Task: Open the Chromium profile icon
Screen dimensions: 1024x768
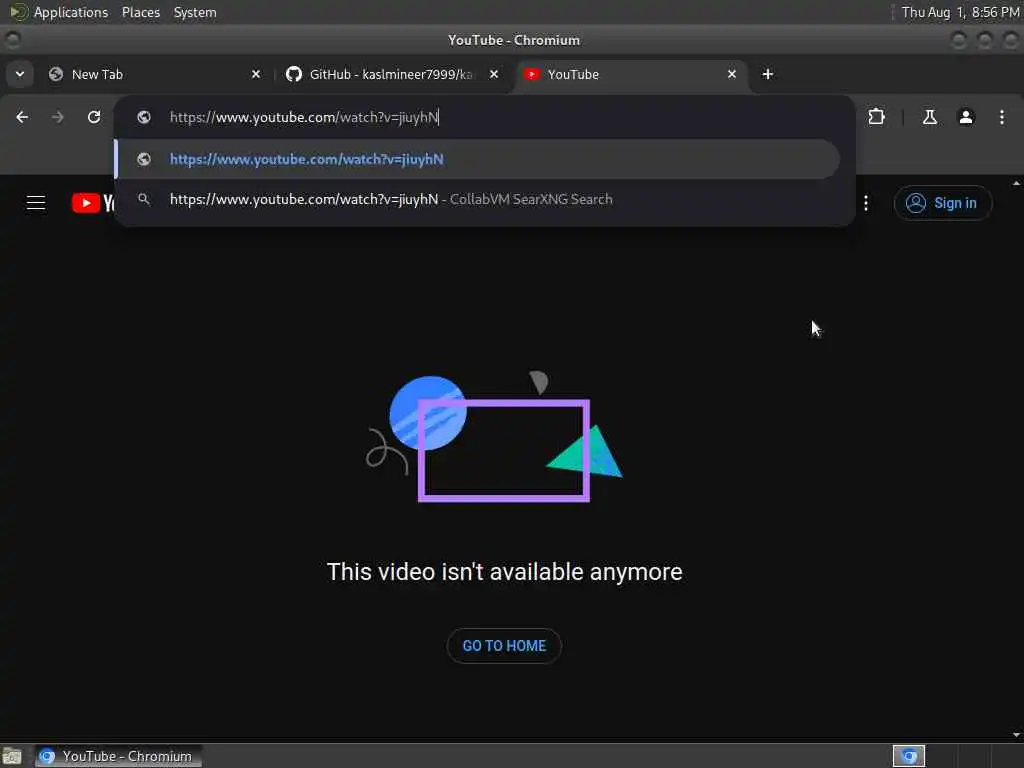Action: point(966,117)
